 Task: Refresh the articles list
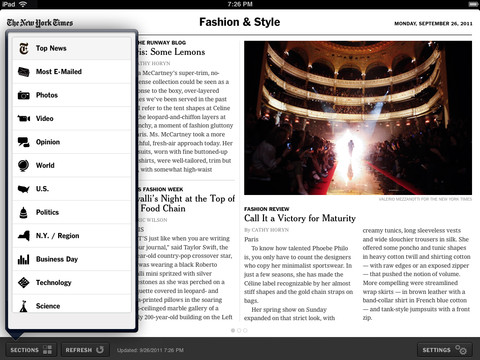point(85,350)
